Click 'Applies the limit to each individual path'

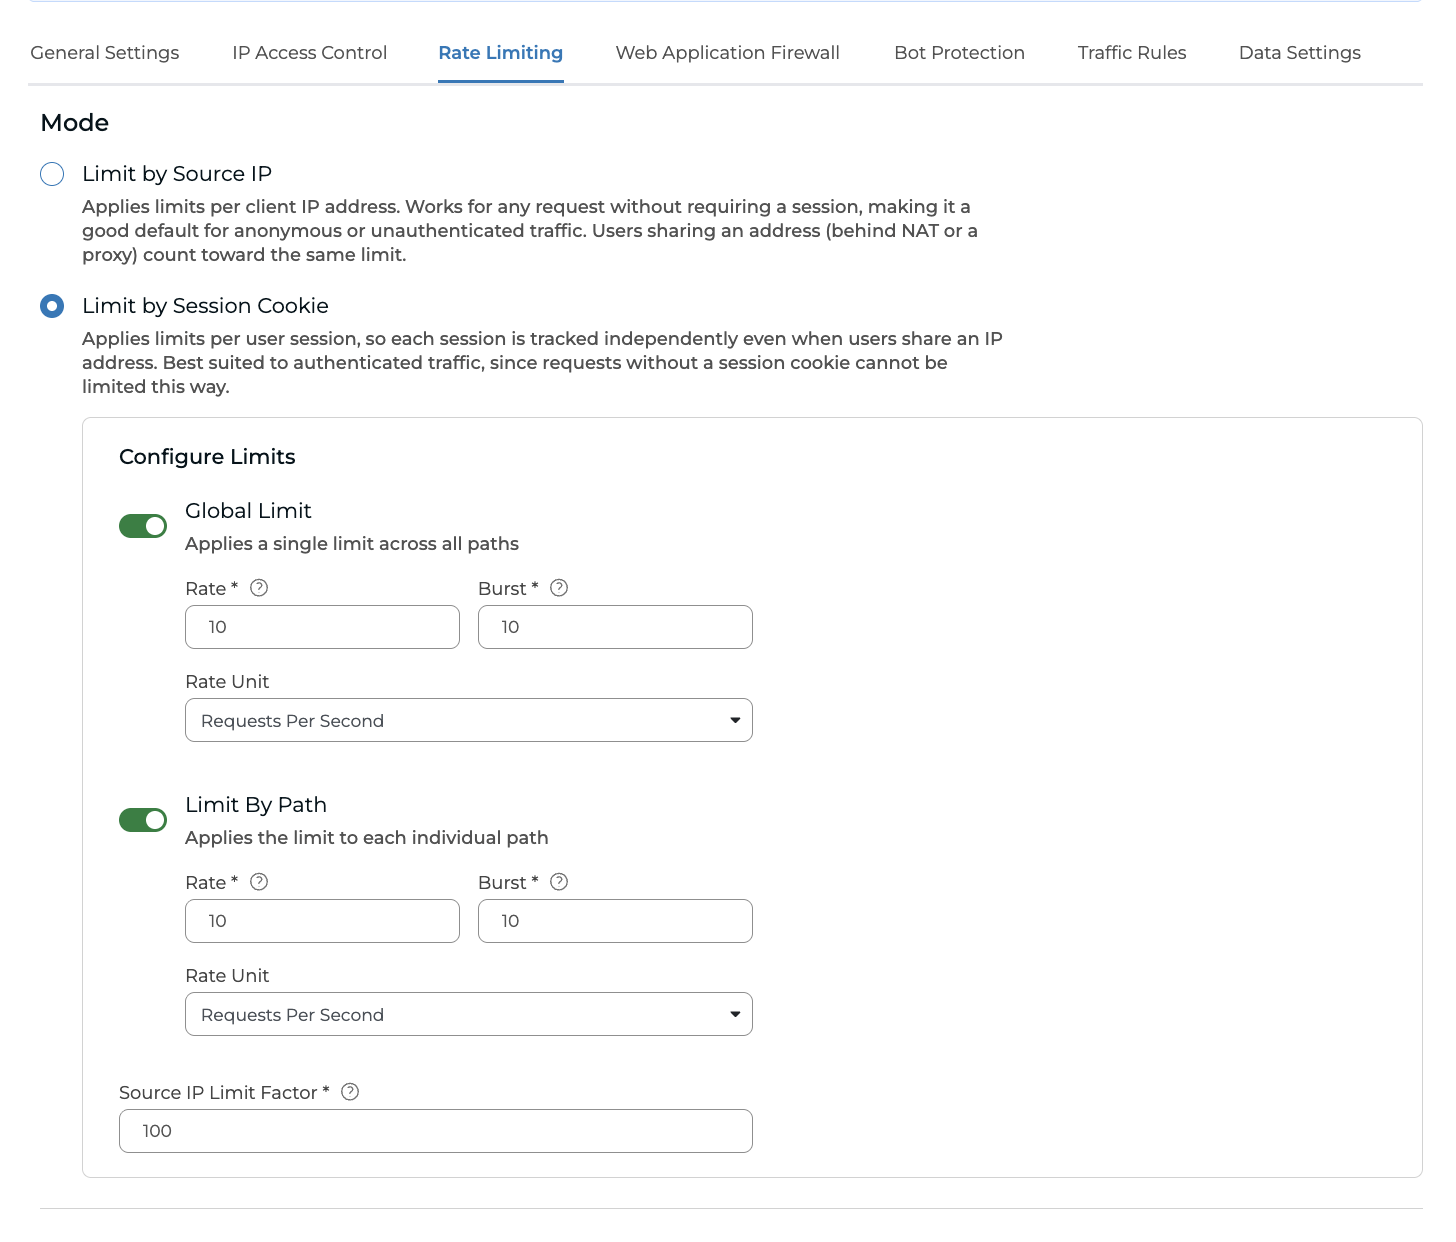367,838
